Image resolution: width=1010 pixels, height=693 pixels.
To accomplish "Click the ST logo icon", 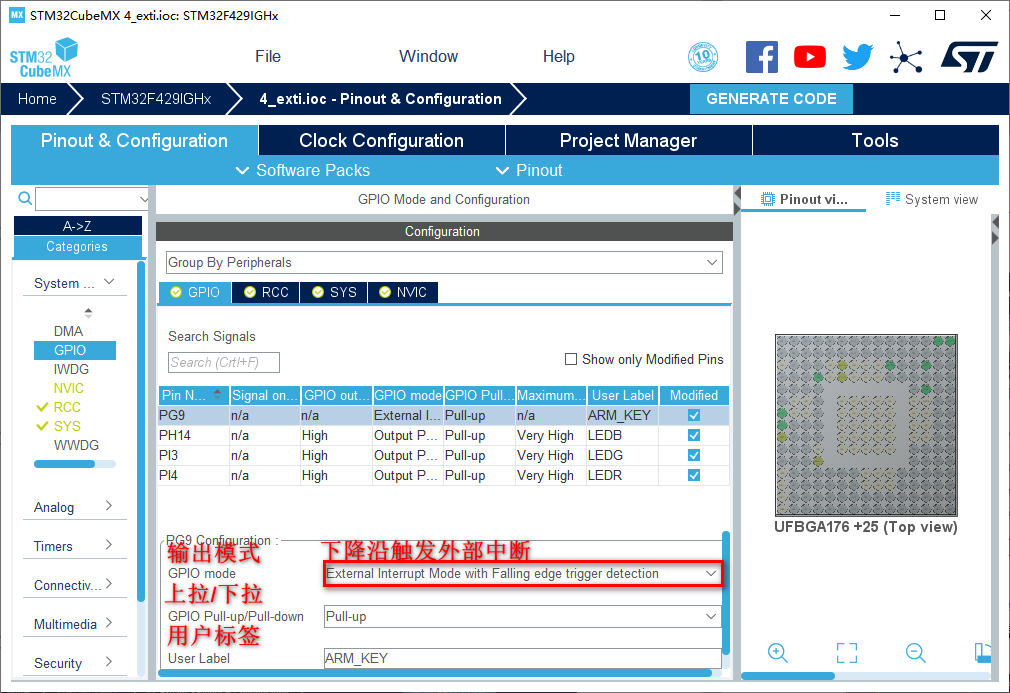I will [x=968, y=57].
